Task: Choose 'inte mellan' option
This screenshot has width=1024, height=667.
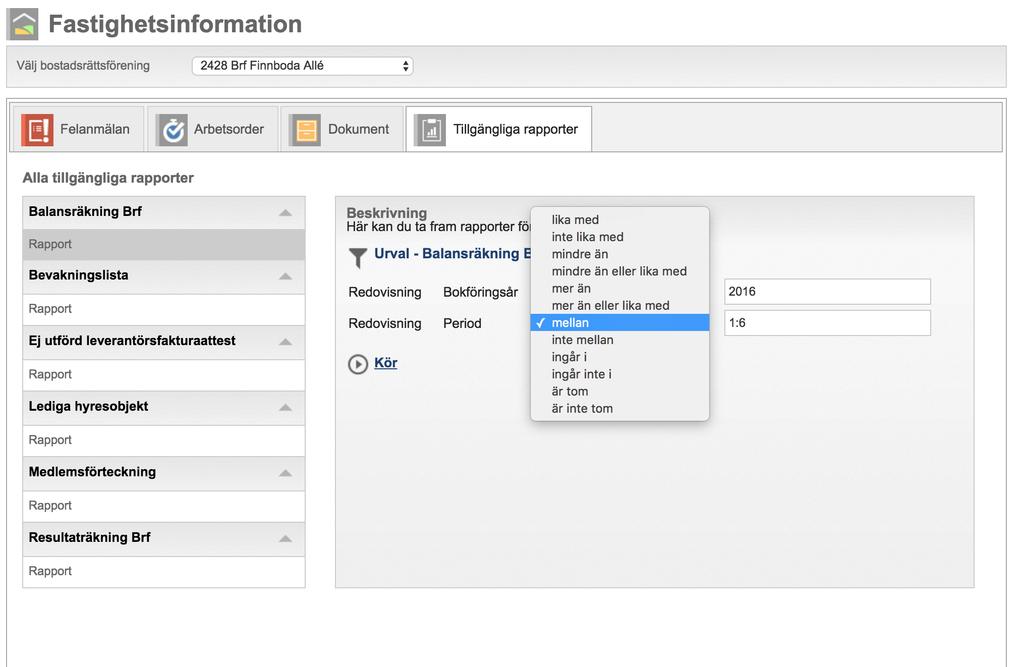Action: 620,340
